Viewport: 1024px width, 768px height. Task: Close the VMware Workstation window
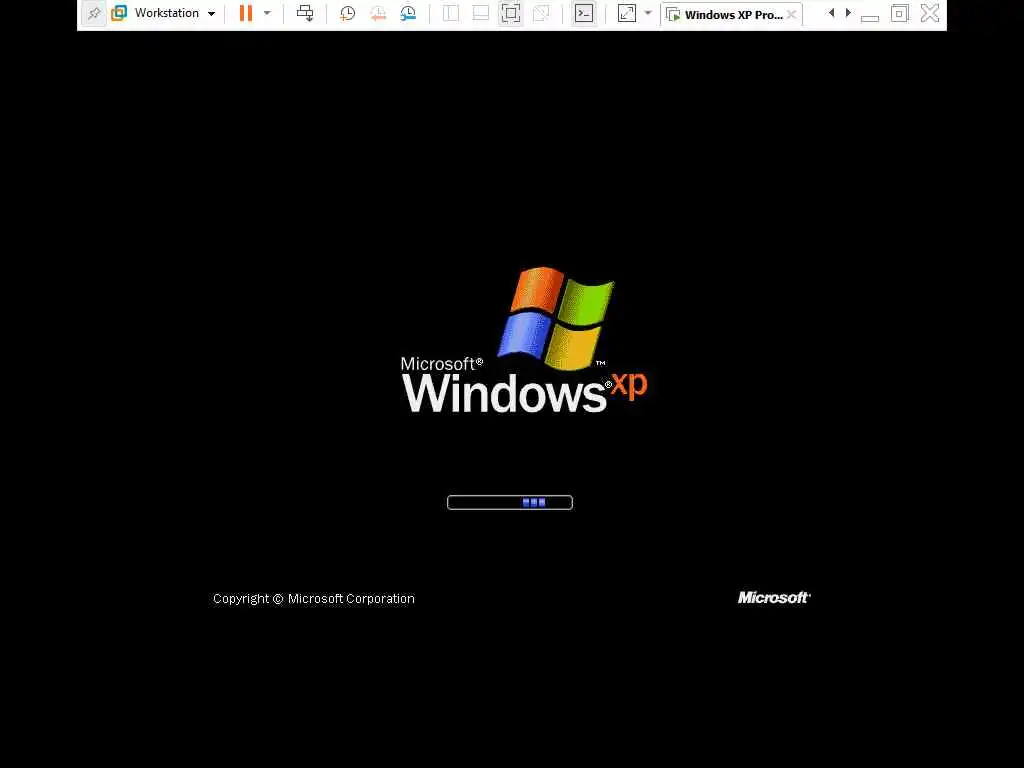coord(930,13)
